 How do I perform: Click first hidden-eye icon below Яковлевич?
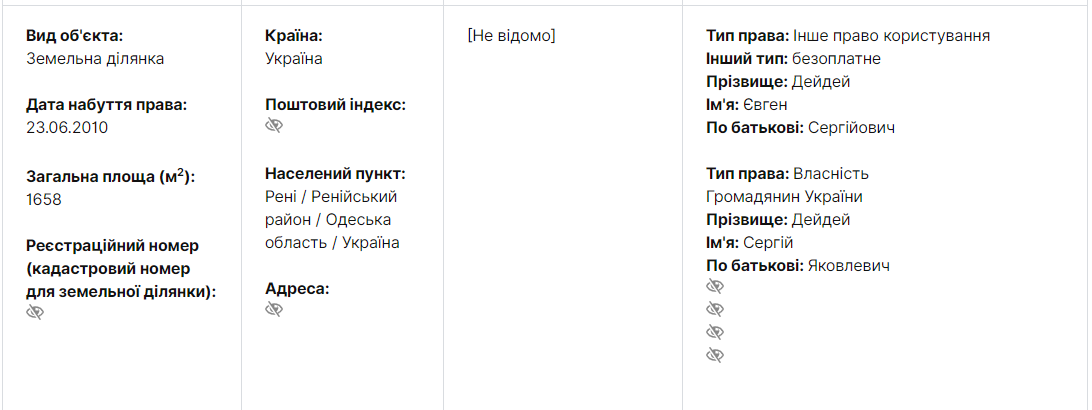click(715, 286)
